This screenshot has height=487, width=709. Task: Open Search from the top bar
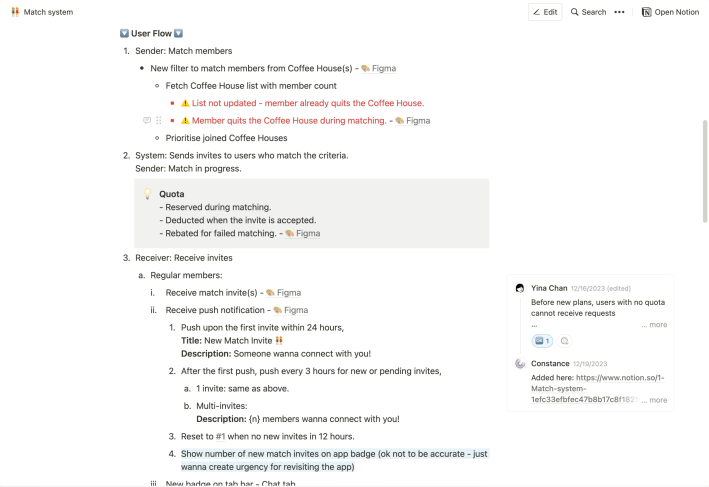click(588, 12)
